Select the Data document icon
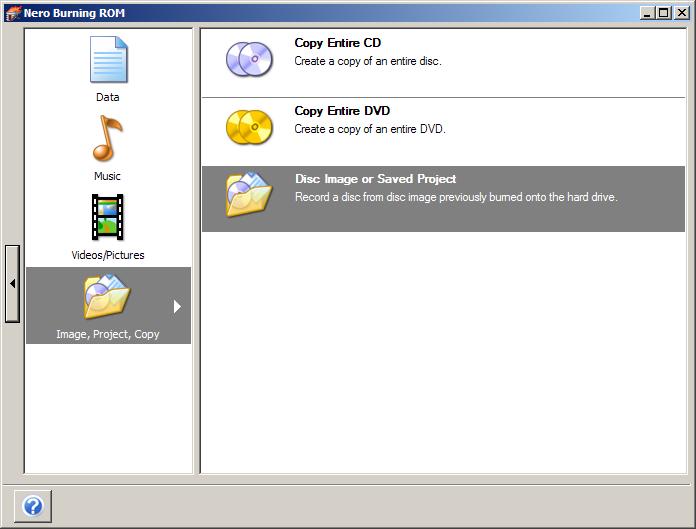 click(108, 60)
